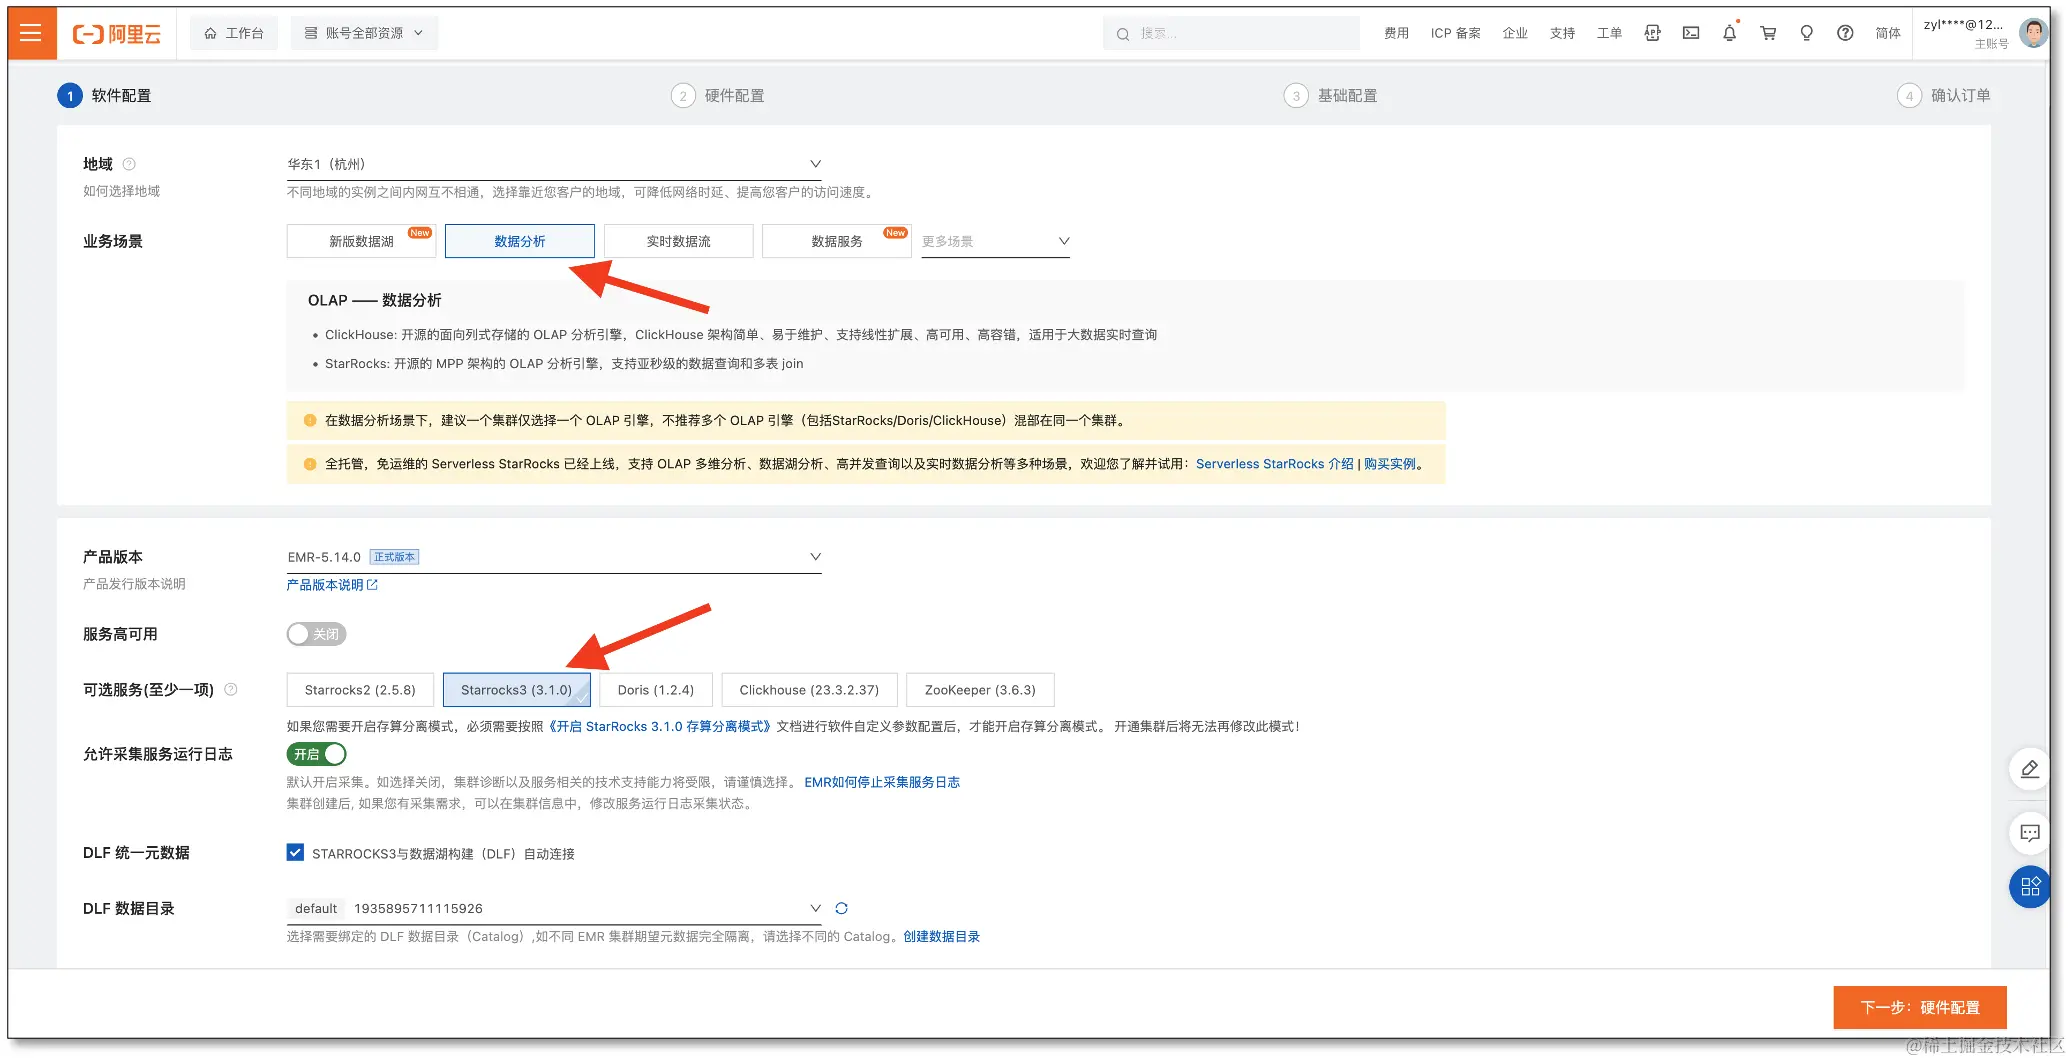Go to step 4 确认订单
Image resolution: width=2072 pixels, height=1062 pixels.
[x=1944, y=96]
